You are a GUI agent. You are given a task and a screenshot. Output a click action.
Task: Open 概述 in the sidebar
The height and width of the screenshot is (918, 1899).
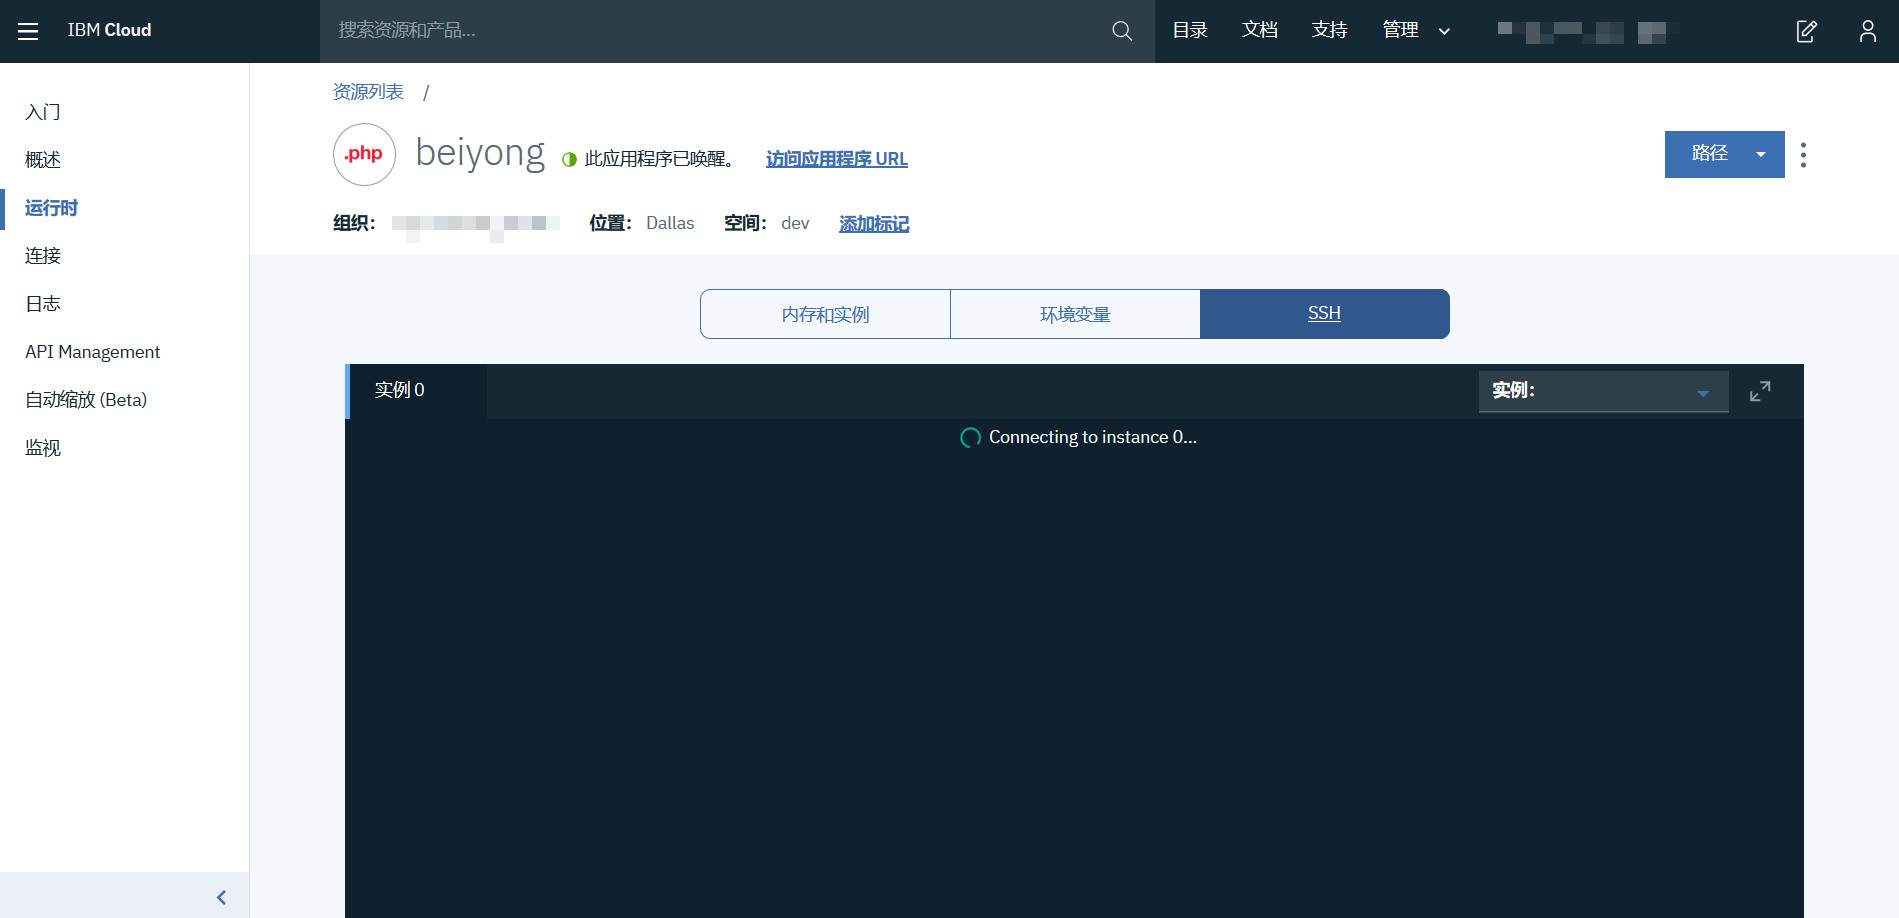point(43,160)
